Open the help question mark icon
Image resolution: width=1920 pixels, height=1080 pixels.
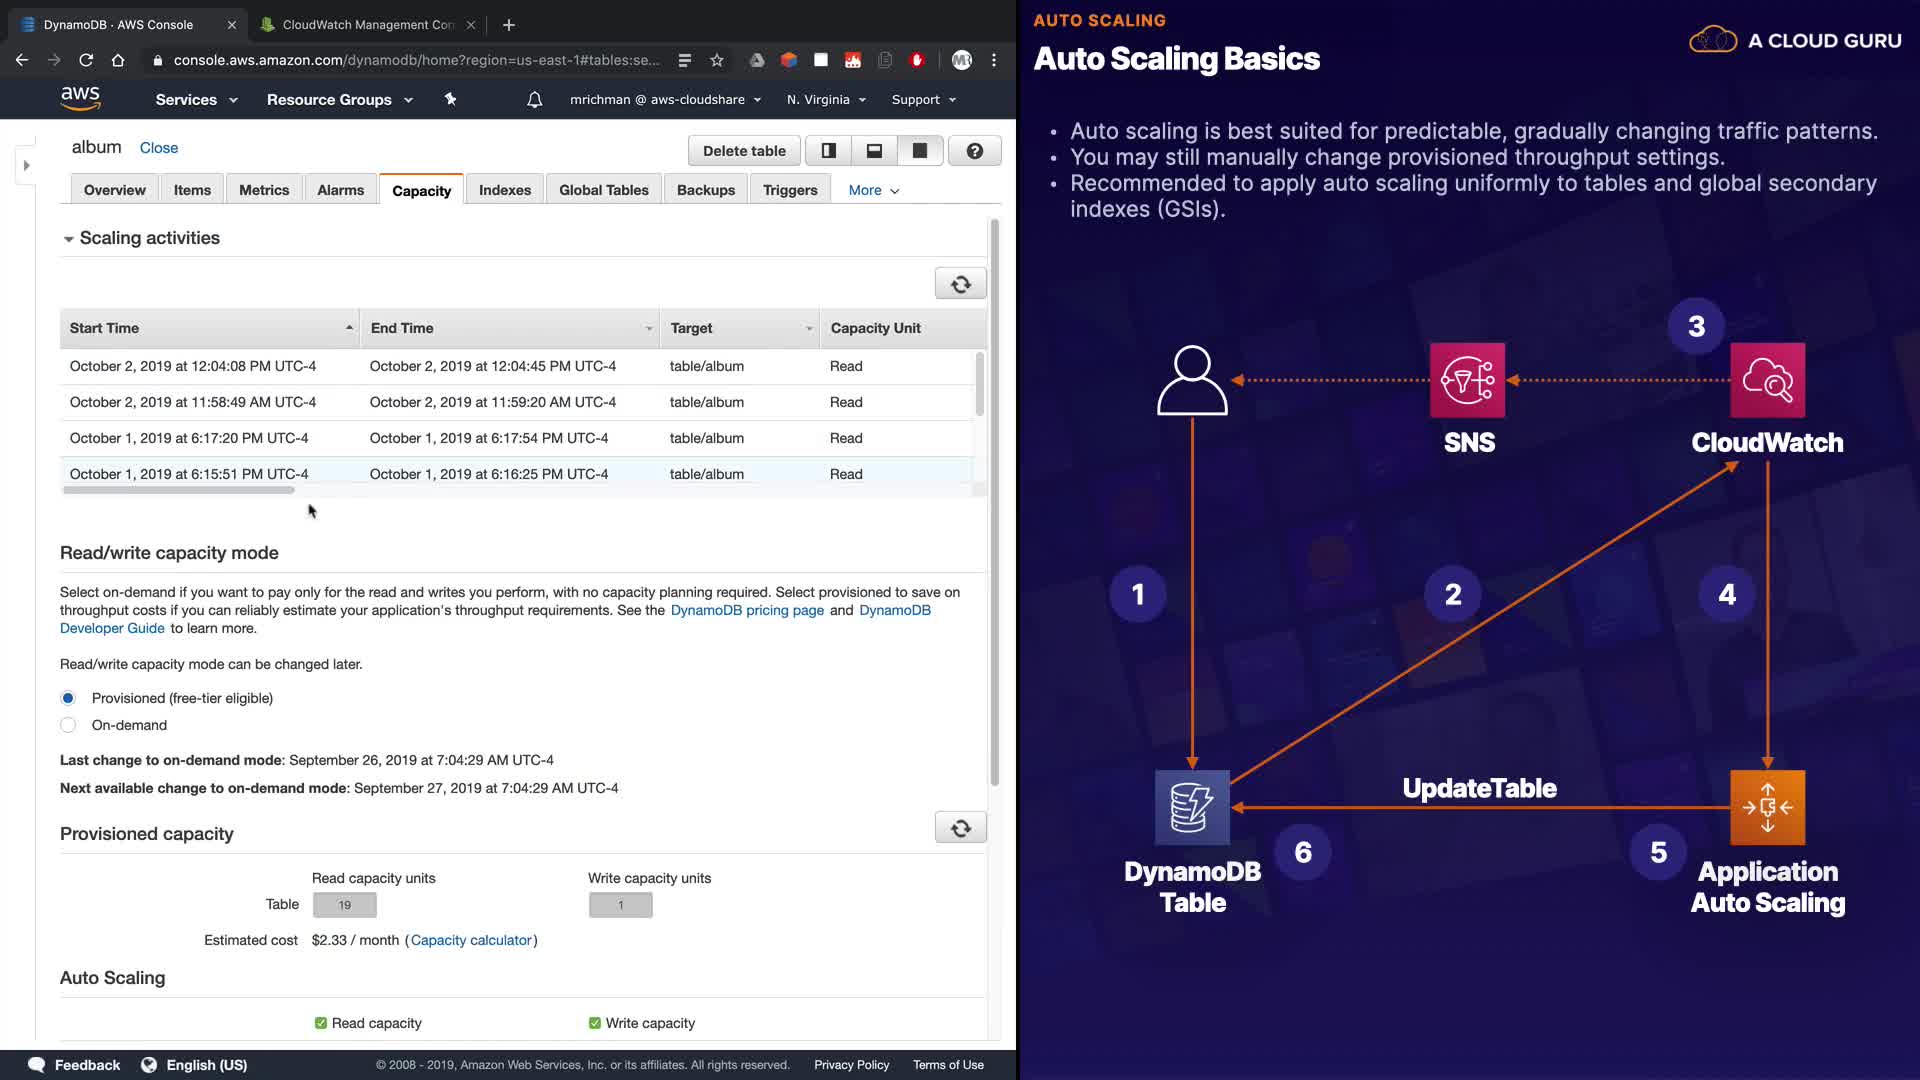pyautogui.click(x=974, y=151)
